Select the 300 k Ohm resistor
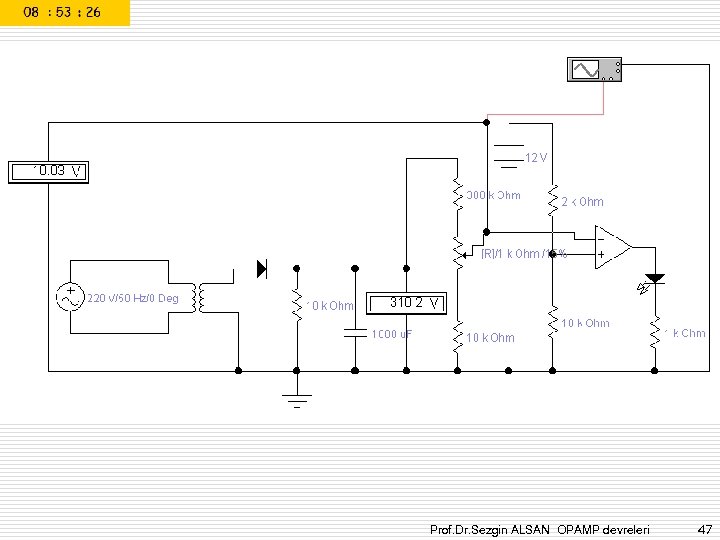The image size is (720, 540). 457,194
